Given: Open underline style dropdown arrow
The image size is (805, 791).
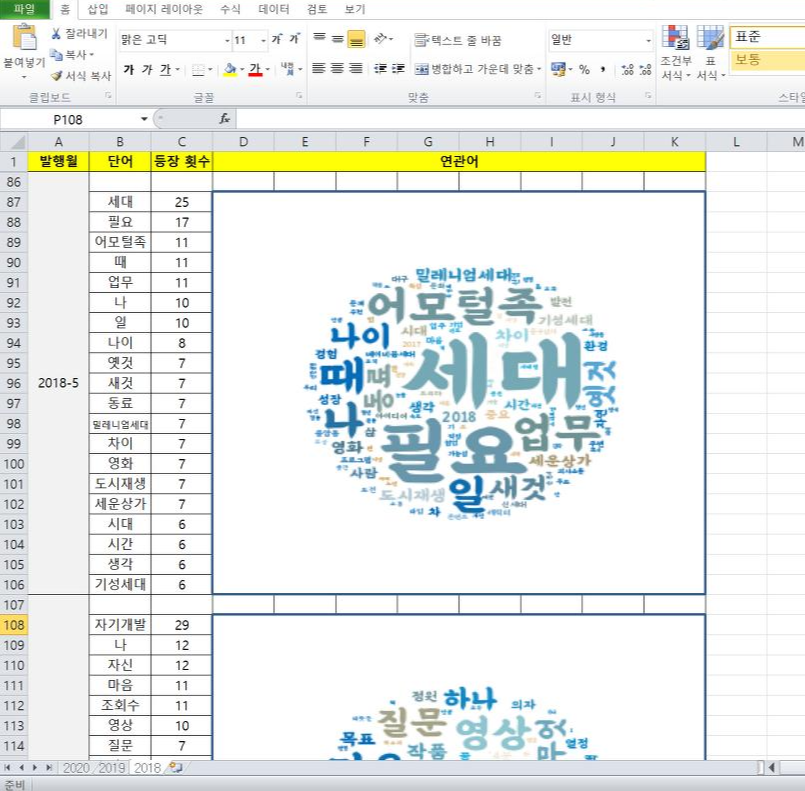Looking at the screenshot, I should tap(178, 69).
